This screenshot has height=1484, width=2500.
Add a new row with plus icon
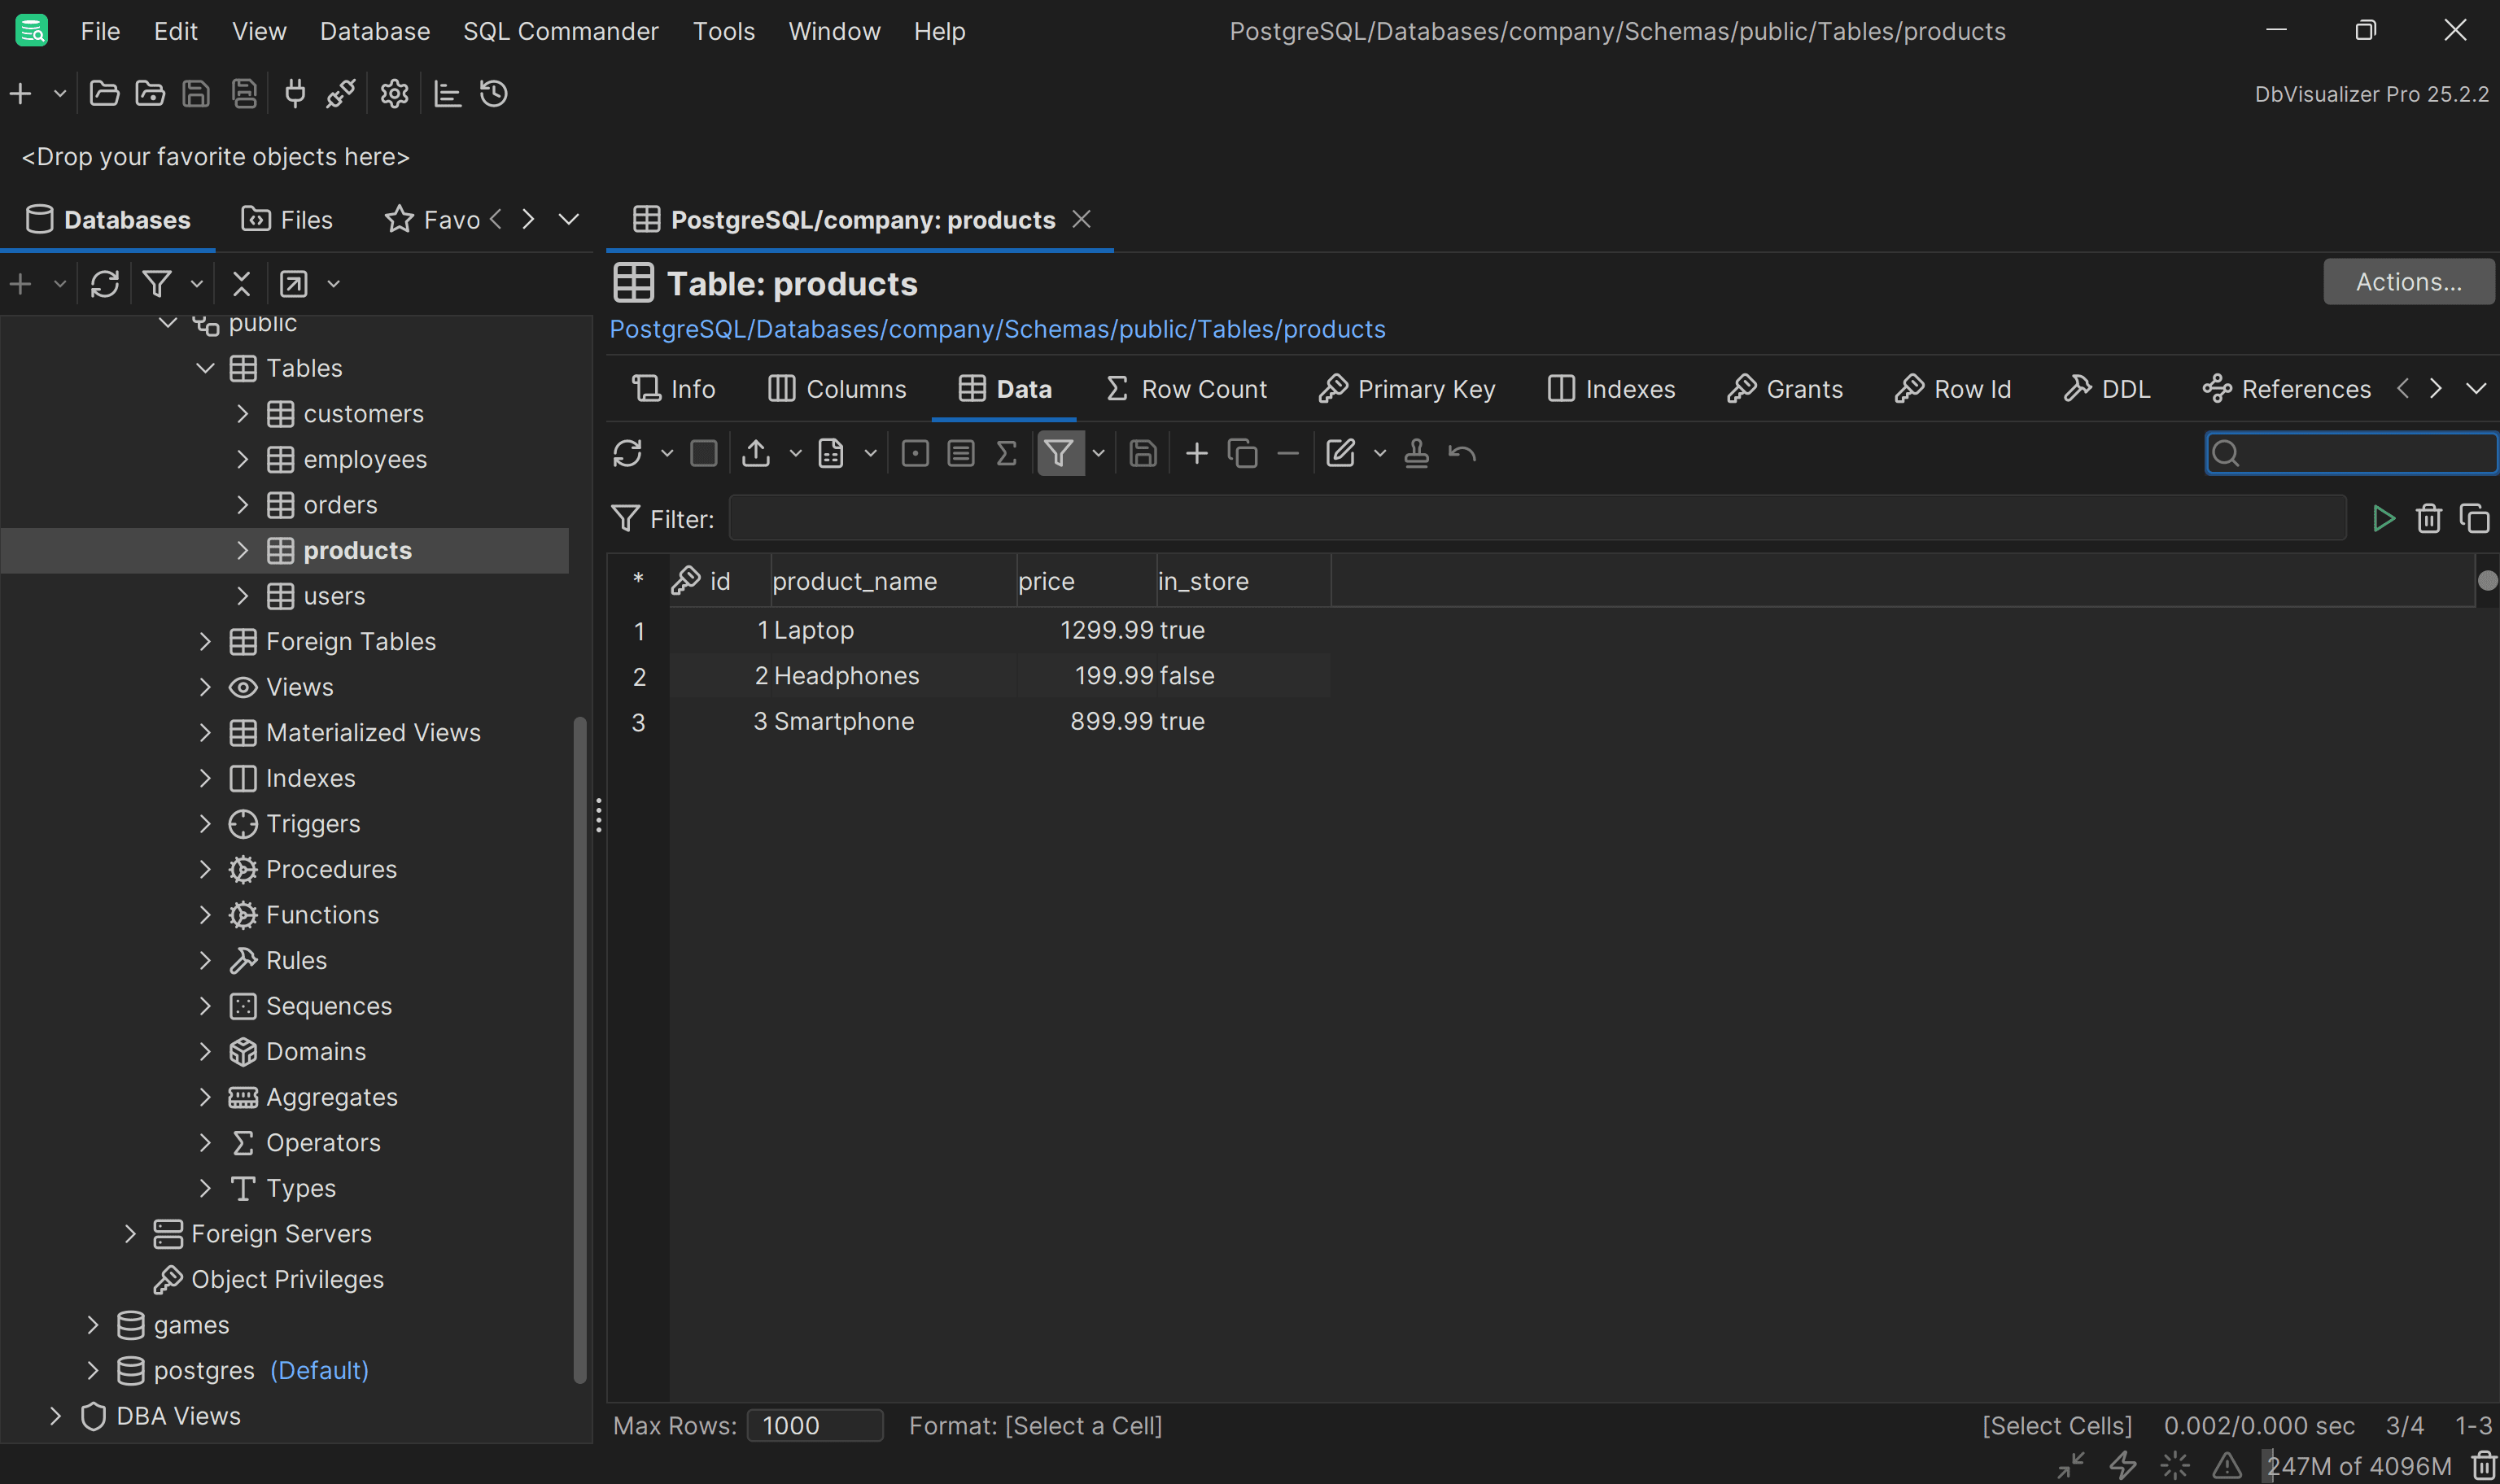click(x=1196, y=454)
